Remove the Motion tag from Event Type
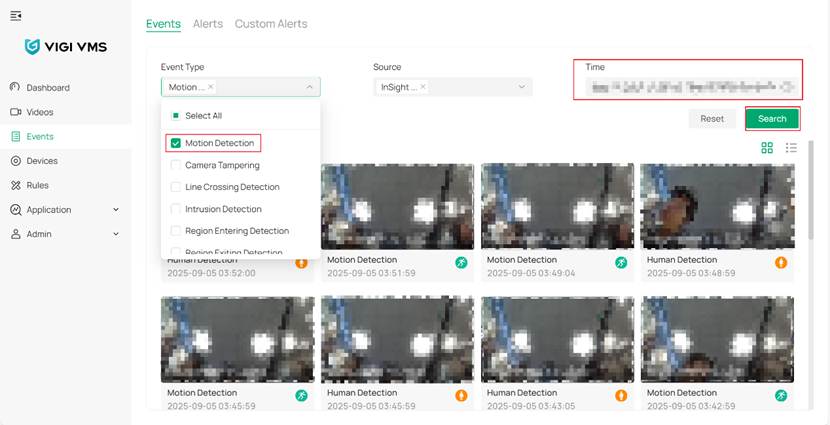830x425 pixels. coord(211,88)
